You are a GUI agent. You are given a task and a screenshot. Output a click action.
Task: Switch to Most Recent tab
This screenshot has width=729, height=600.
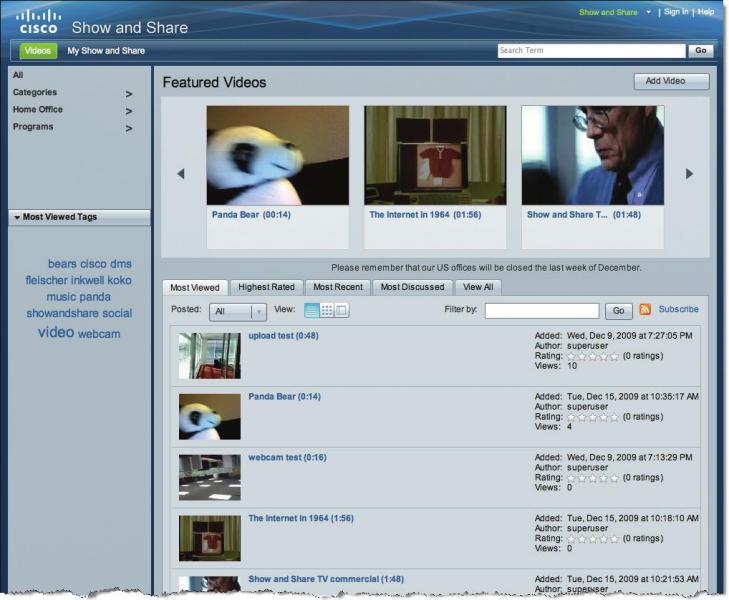click(x=338, y=287)
